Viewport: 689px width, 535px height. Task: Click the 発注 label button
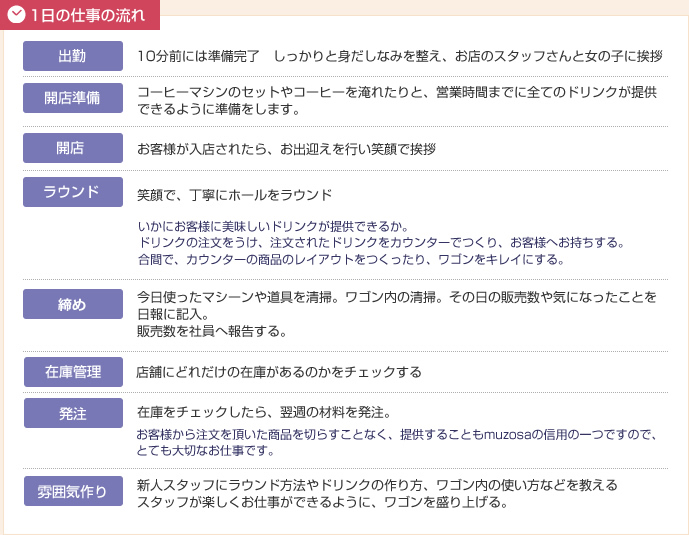[x=73, y=413]
